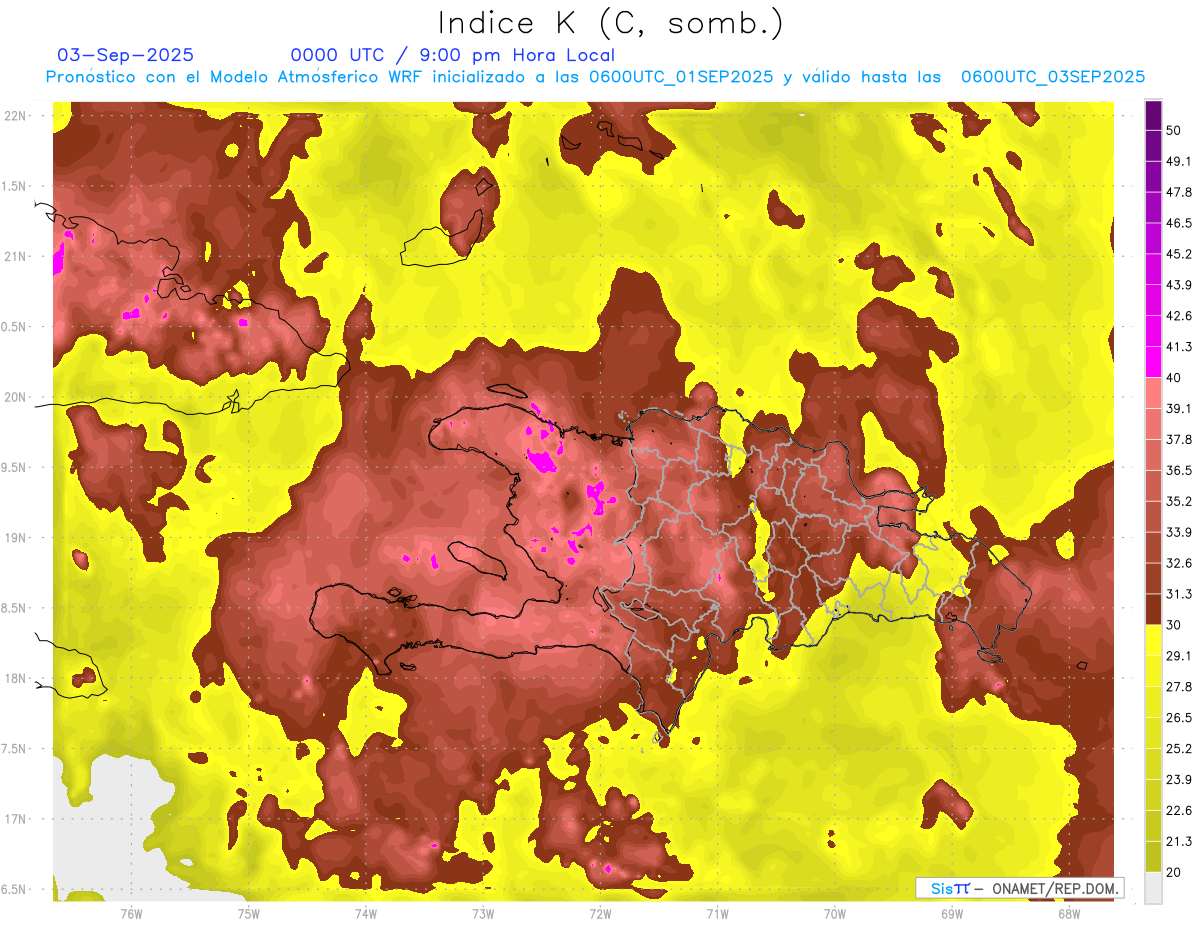Select the date text "03-Sep-2025"
1200x927 pixels.
click(126, 55)
